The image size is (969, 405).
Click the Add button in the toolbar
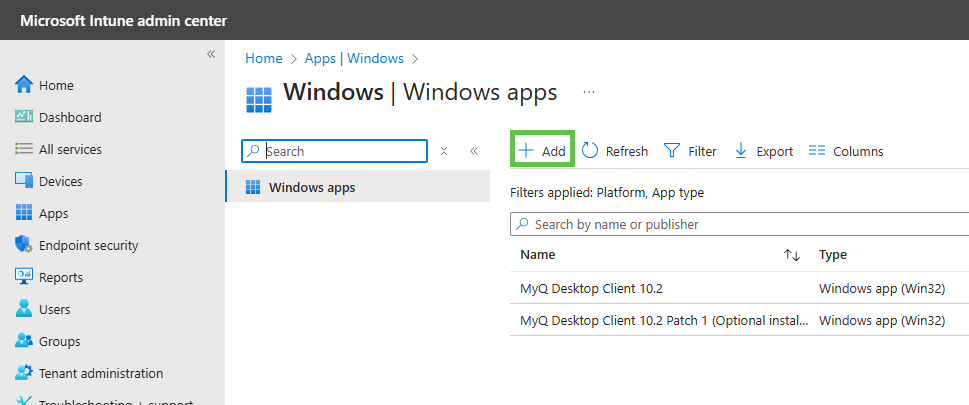pos(542,151)
